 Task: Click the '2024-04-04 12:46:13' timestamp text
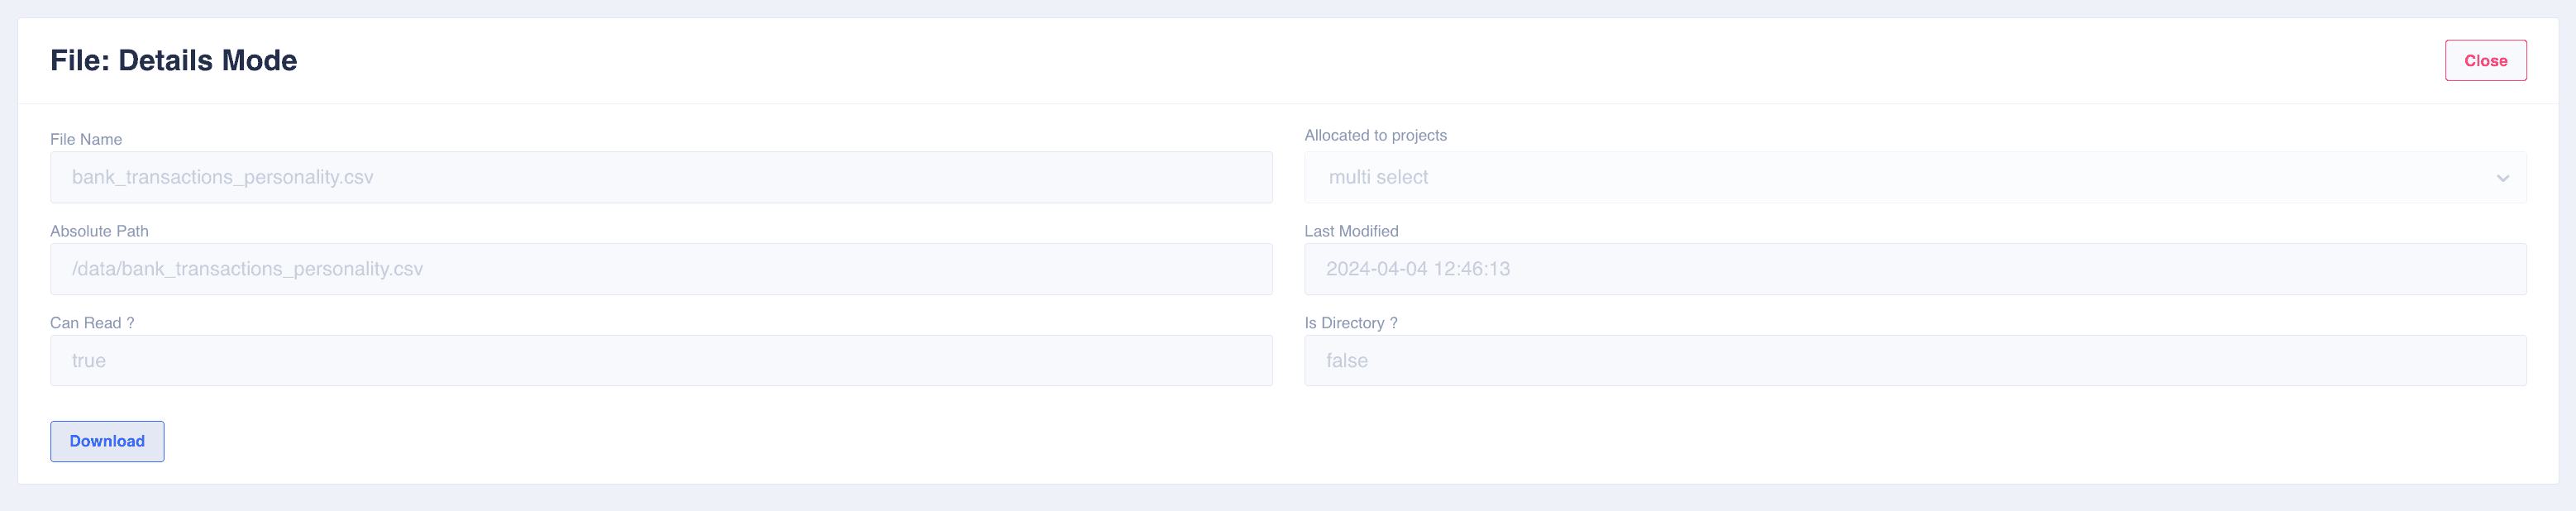(1417, 269)
